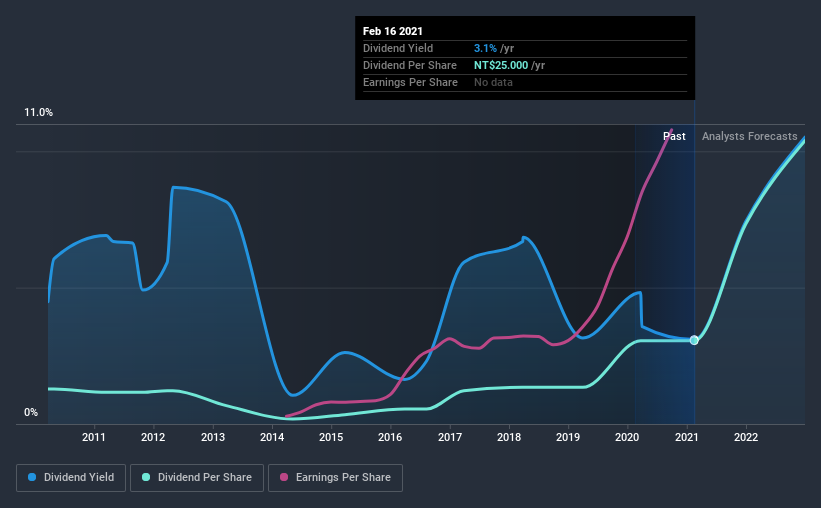Click the 11.0% y-axis label

[x=38, y=113]
